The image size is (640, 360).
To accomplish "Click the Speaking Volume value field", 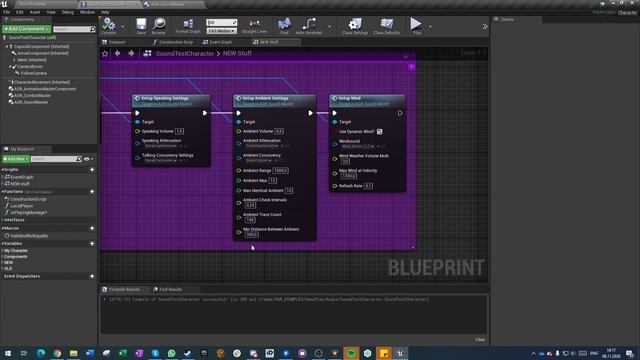I will click(x=179, y=131).
